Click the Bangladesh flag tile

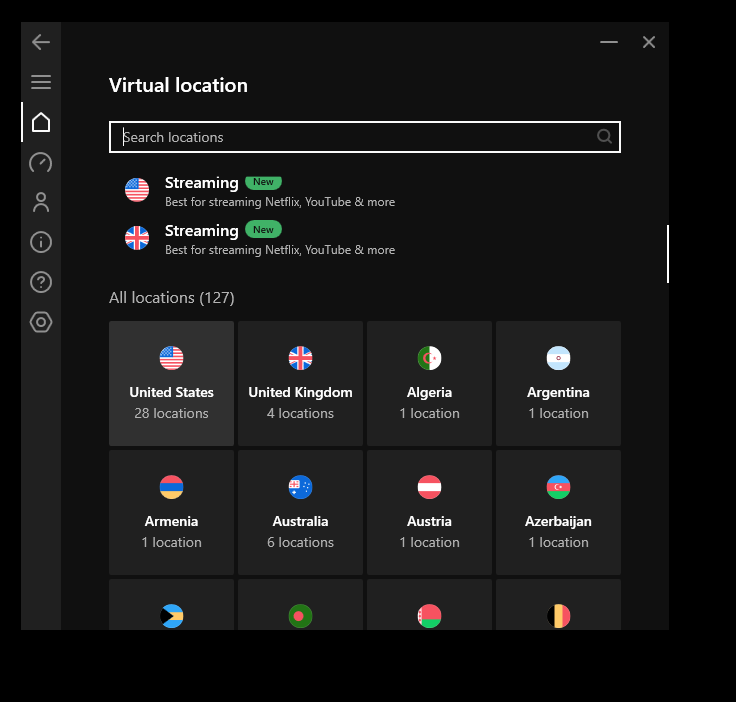click(300, 605)
